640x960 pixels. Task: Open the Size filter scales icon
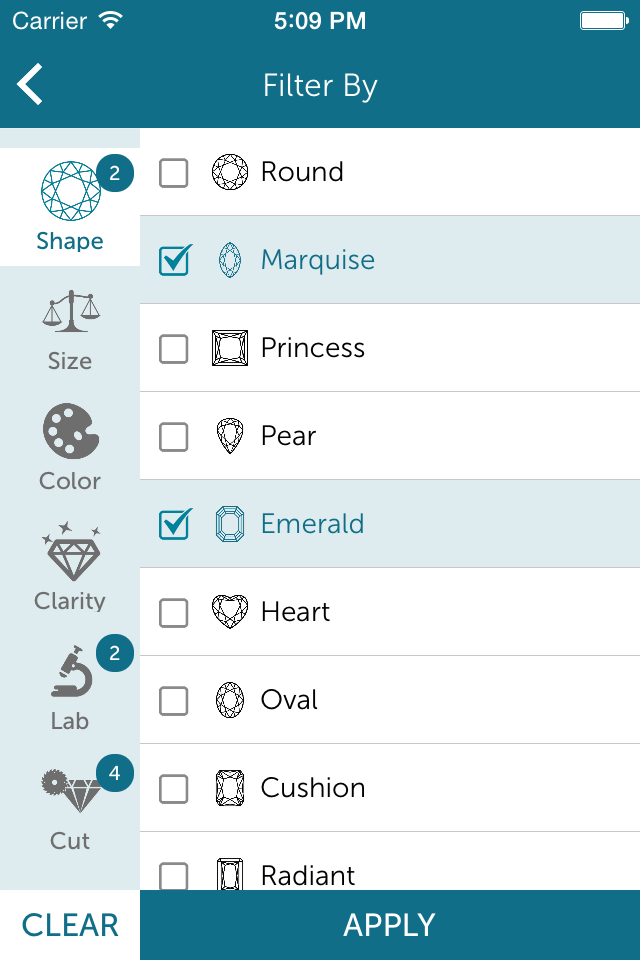[70, 313]
